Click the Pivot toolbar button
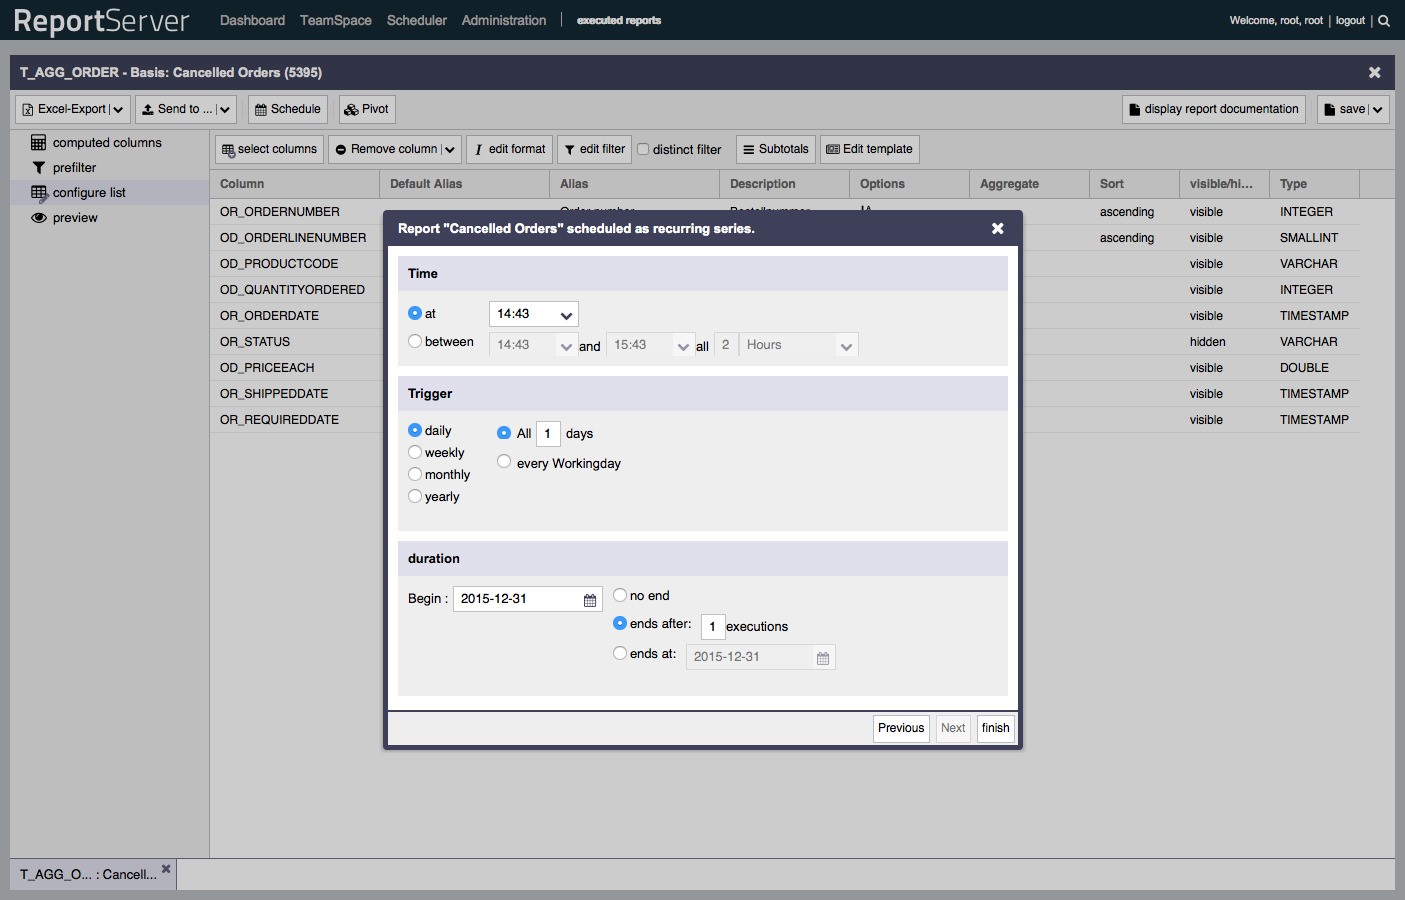Image resolution: width=1405 pixels, height=900 pixels. click(x=366, y=109)
